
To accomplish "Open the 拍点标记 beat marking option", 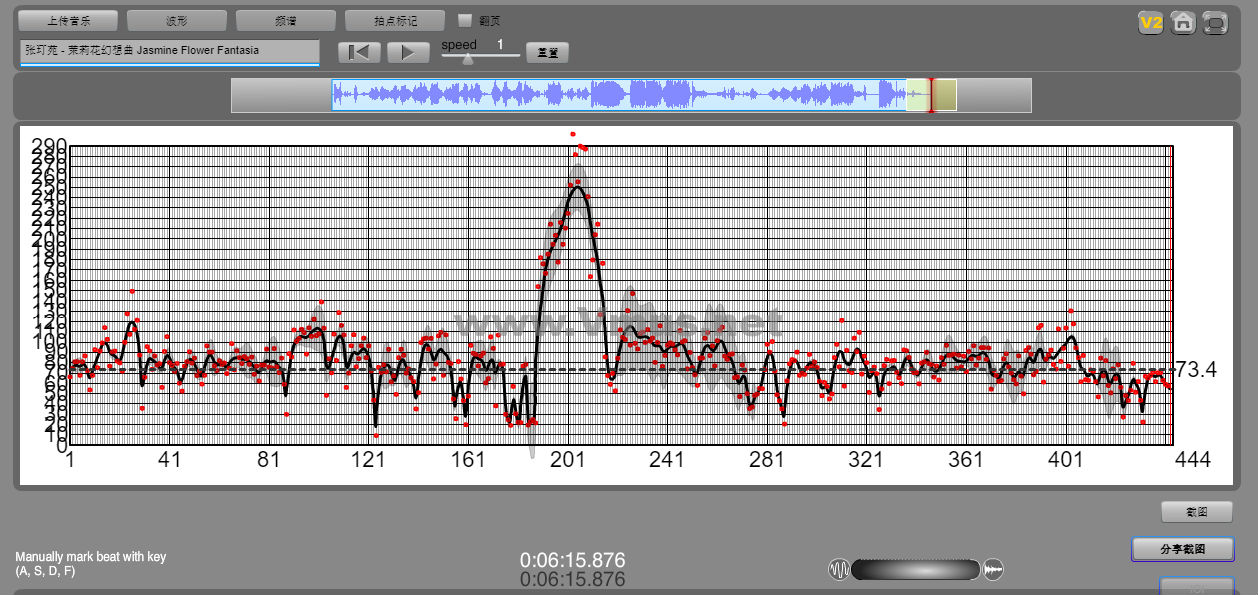I will click(394, 21).
